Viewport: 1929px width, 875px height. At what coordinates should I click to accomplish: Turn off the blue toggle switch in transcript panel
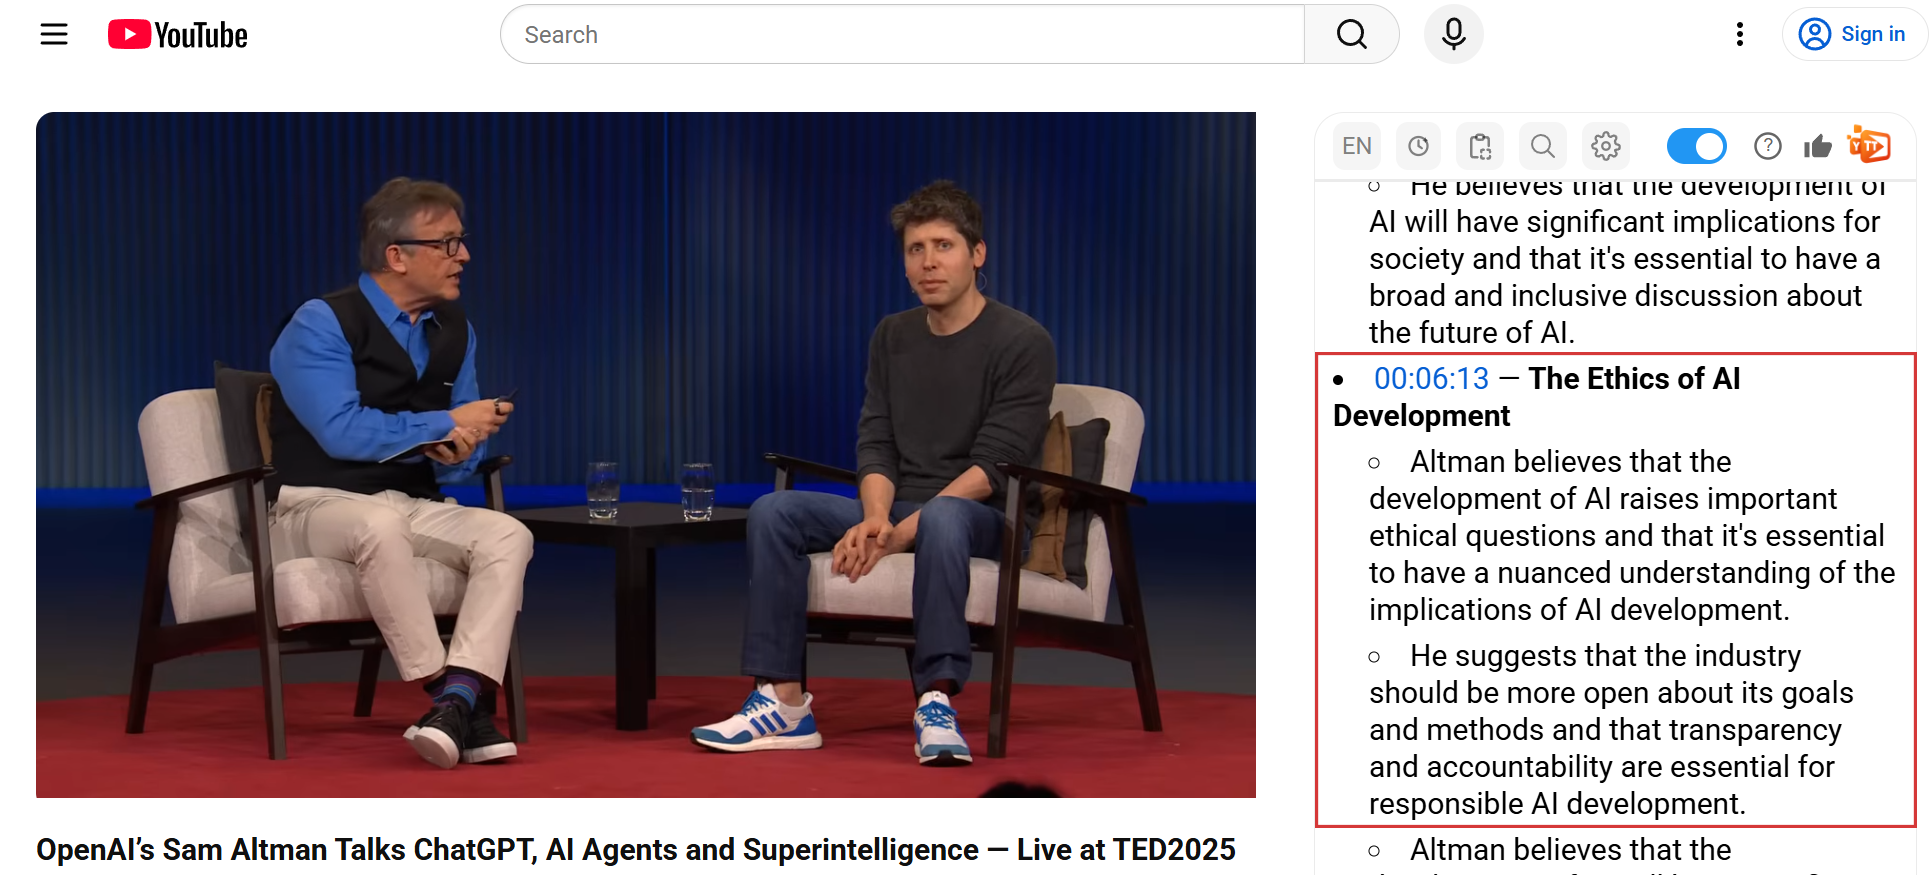pyautogui.click(x=1696, y=147)
